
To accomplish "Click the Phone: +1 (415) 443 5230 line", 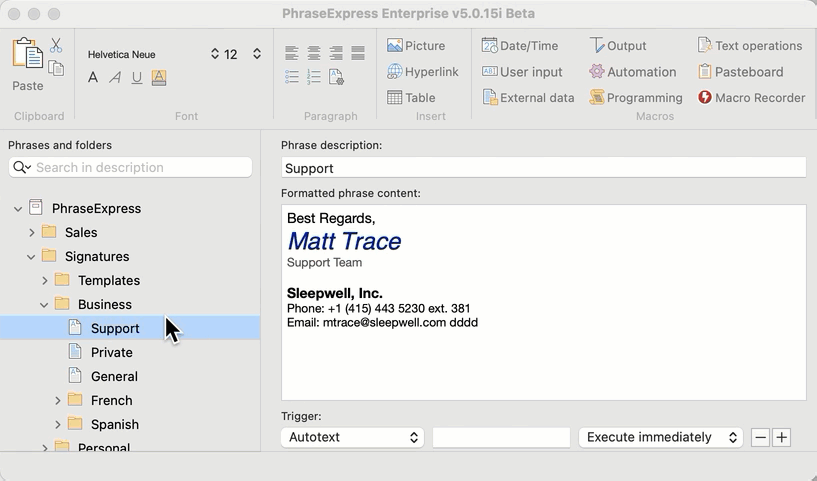I will (378, 309).
